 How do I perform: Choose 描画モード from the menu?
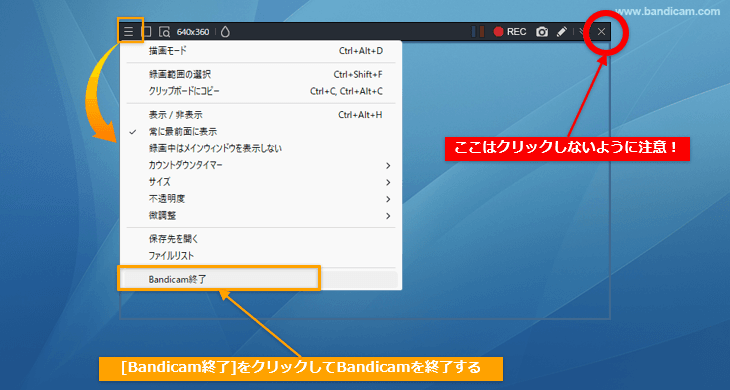pyautogui.click(x=261, y=51)
